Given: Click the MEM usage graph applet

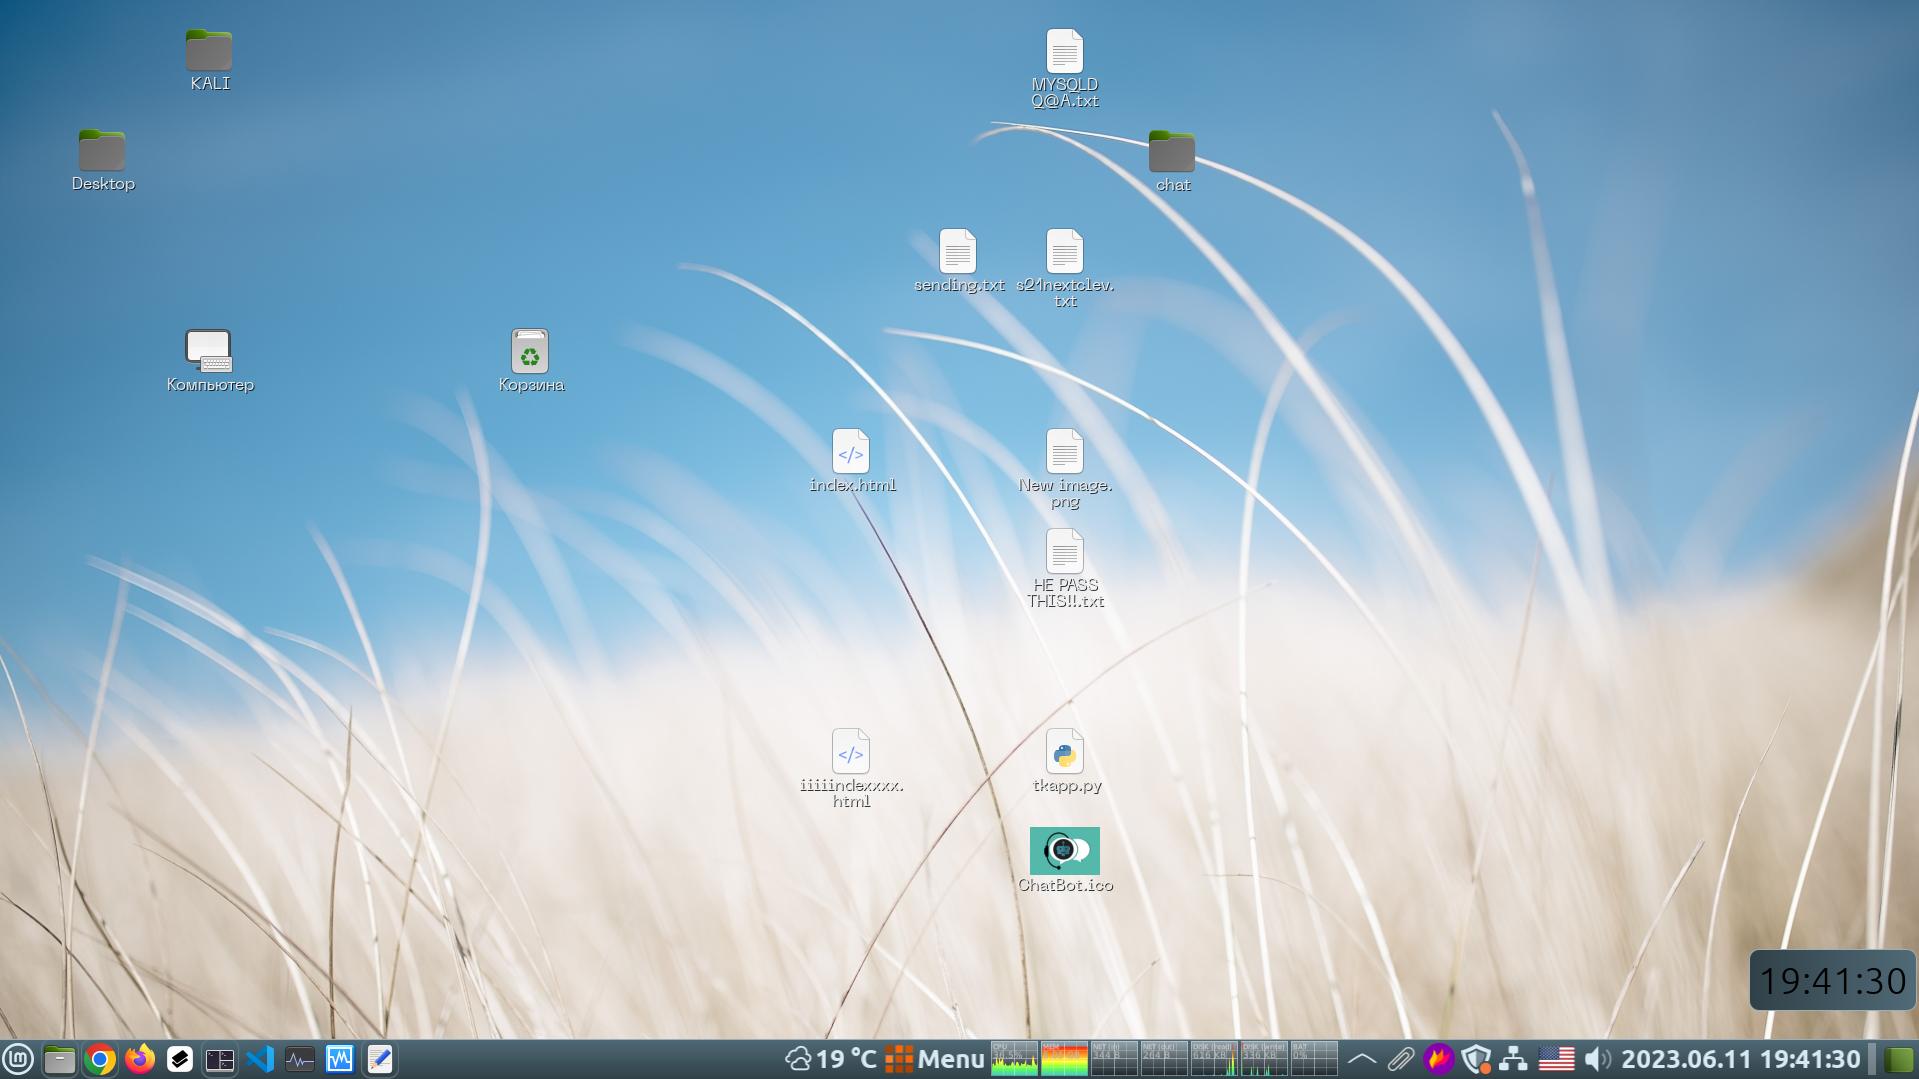Looking at the screenshot, I should [x=1064, y=1059].
